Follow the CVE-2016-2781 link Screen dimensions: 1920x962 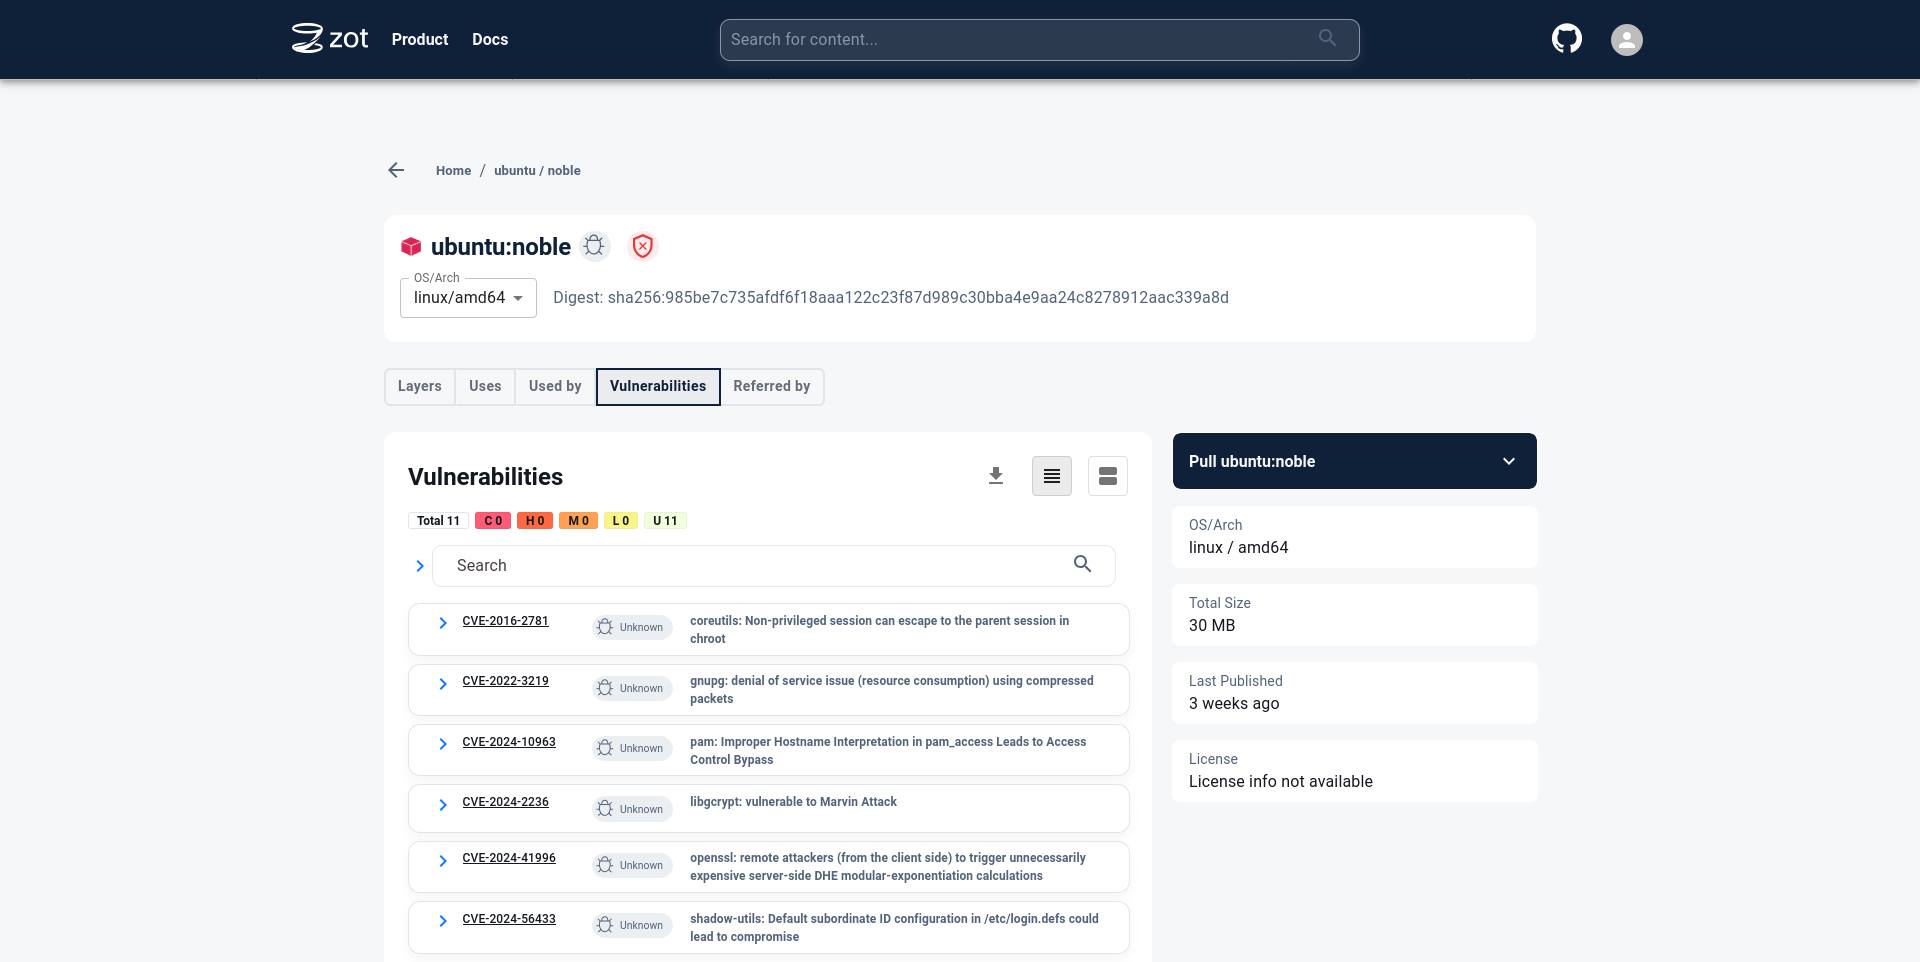tap(505, 621)
